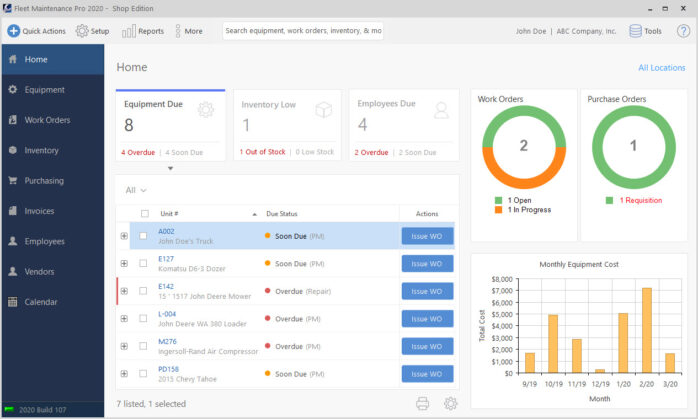
Task: Open the All Locations link
Action: [661, 68]
